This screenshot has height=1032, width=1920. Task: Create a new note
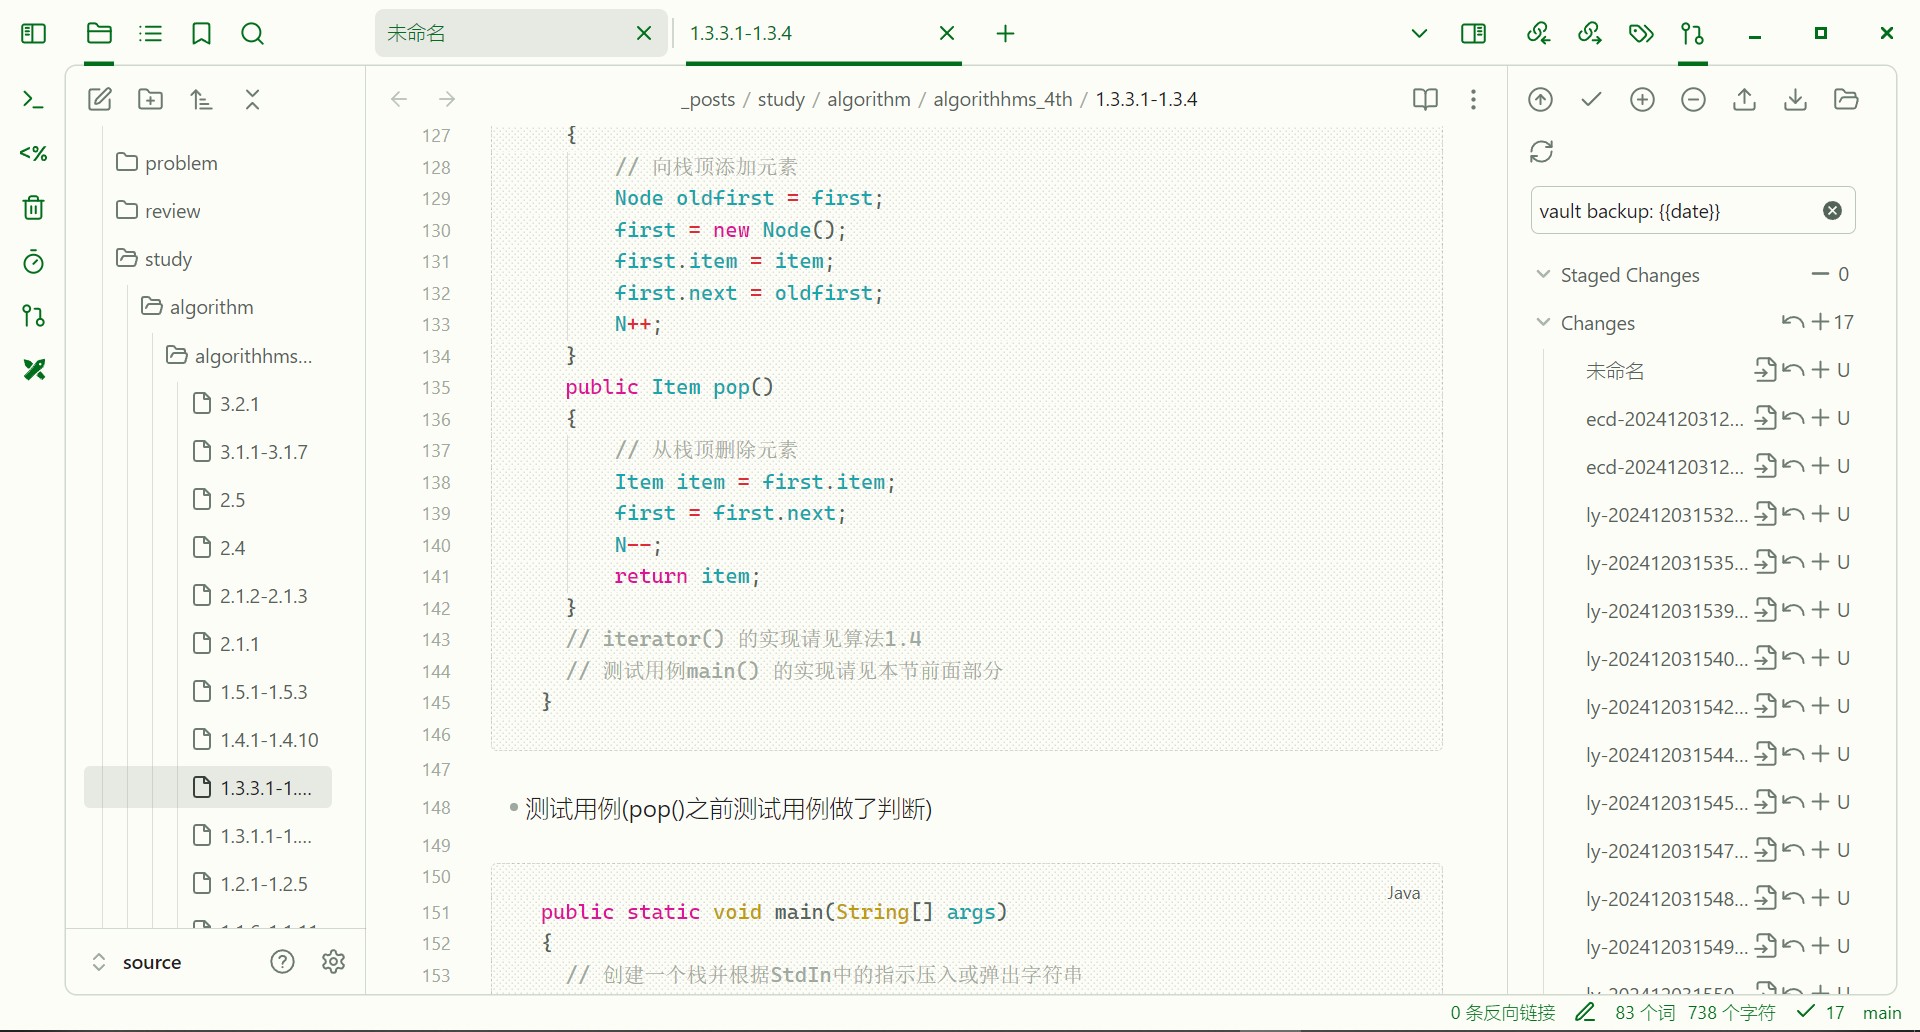100,99
